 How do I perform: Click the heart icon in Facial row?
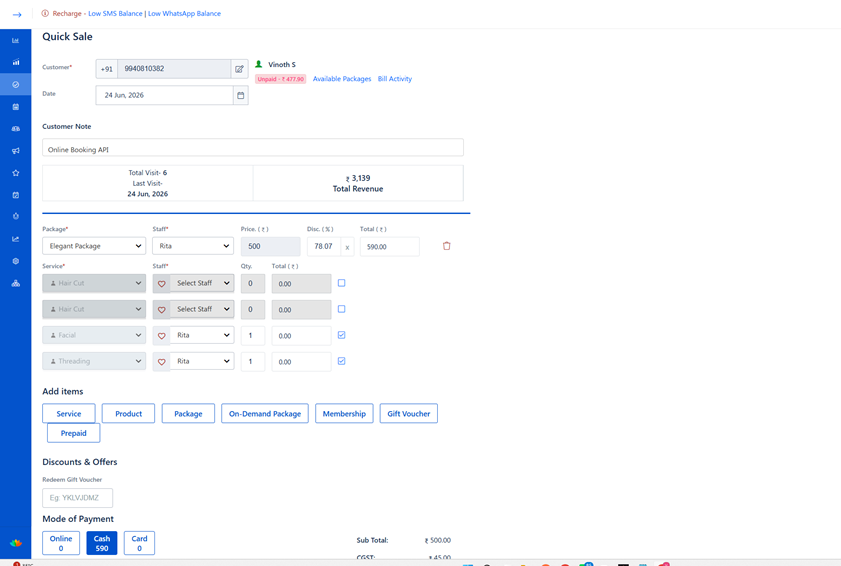pyautogui.click(x=161, y=336)
